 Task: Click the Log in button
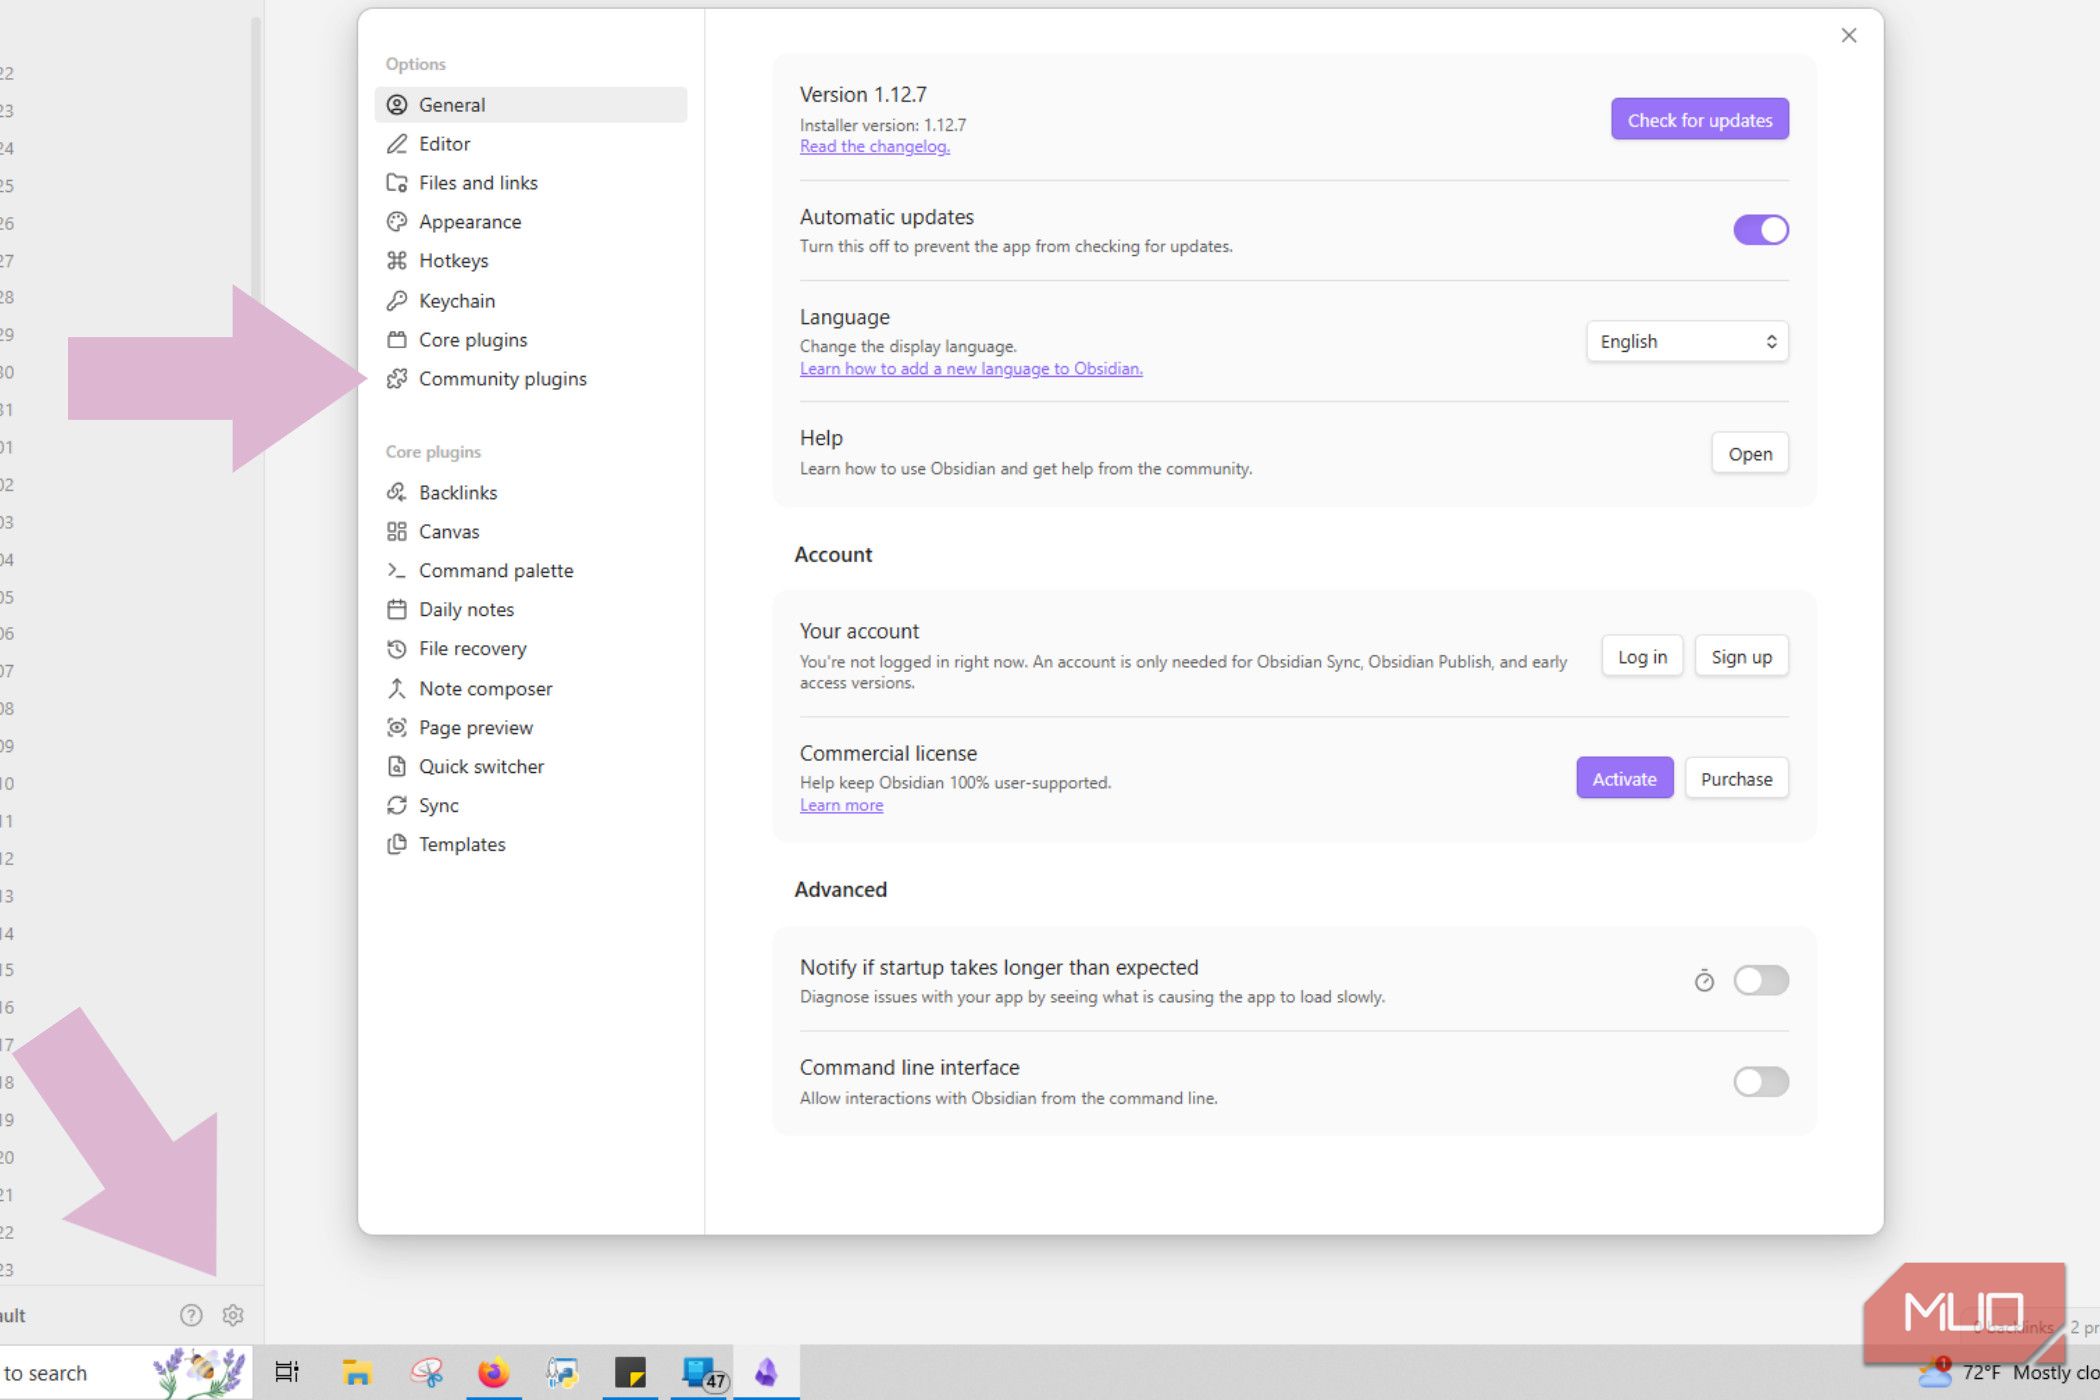pos(1642,657)
